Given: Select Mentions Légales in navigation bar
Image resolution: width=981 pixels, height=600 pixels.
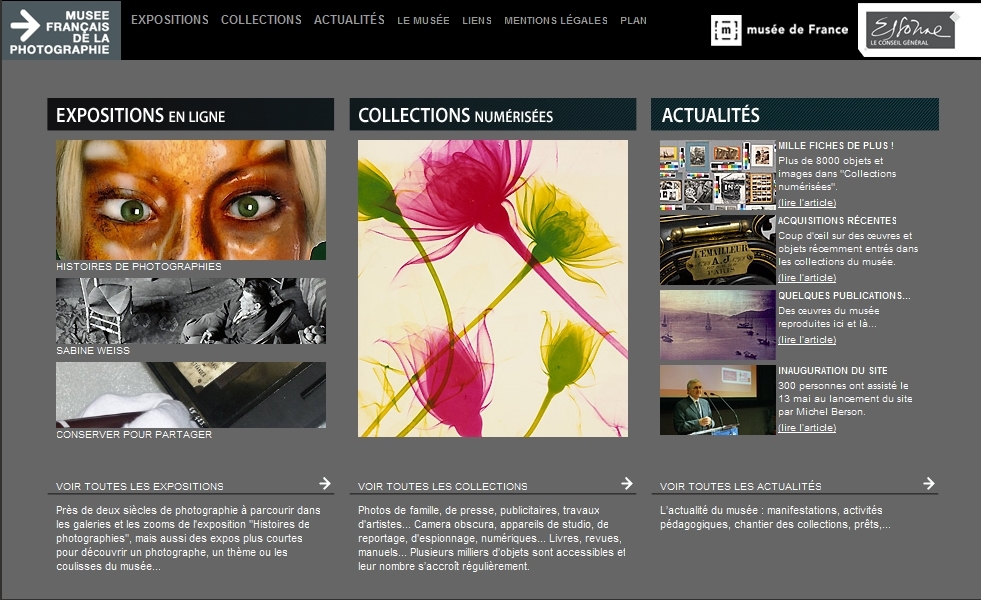Looking at the screenshot, I should tap(556, 21).
